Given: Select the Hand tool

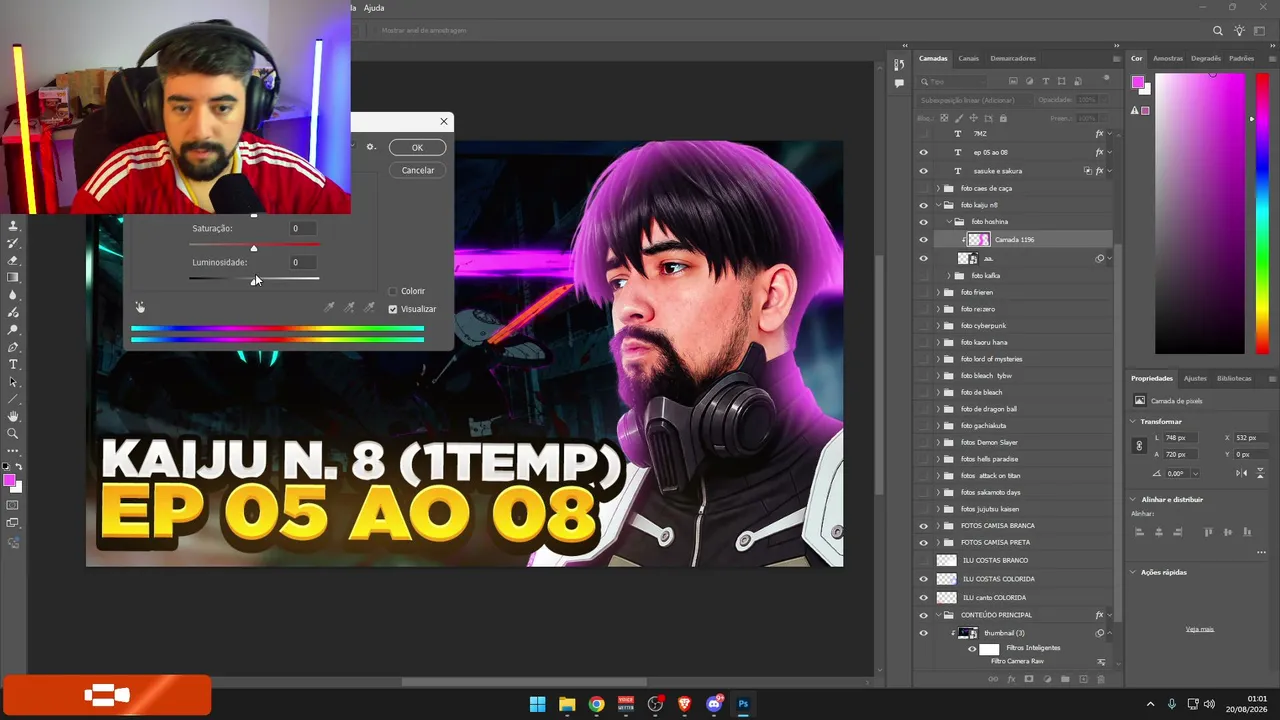Looking at the screenshot, I should coord(13,416).
